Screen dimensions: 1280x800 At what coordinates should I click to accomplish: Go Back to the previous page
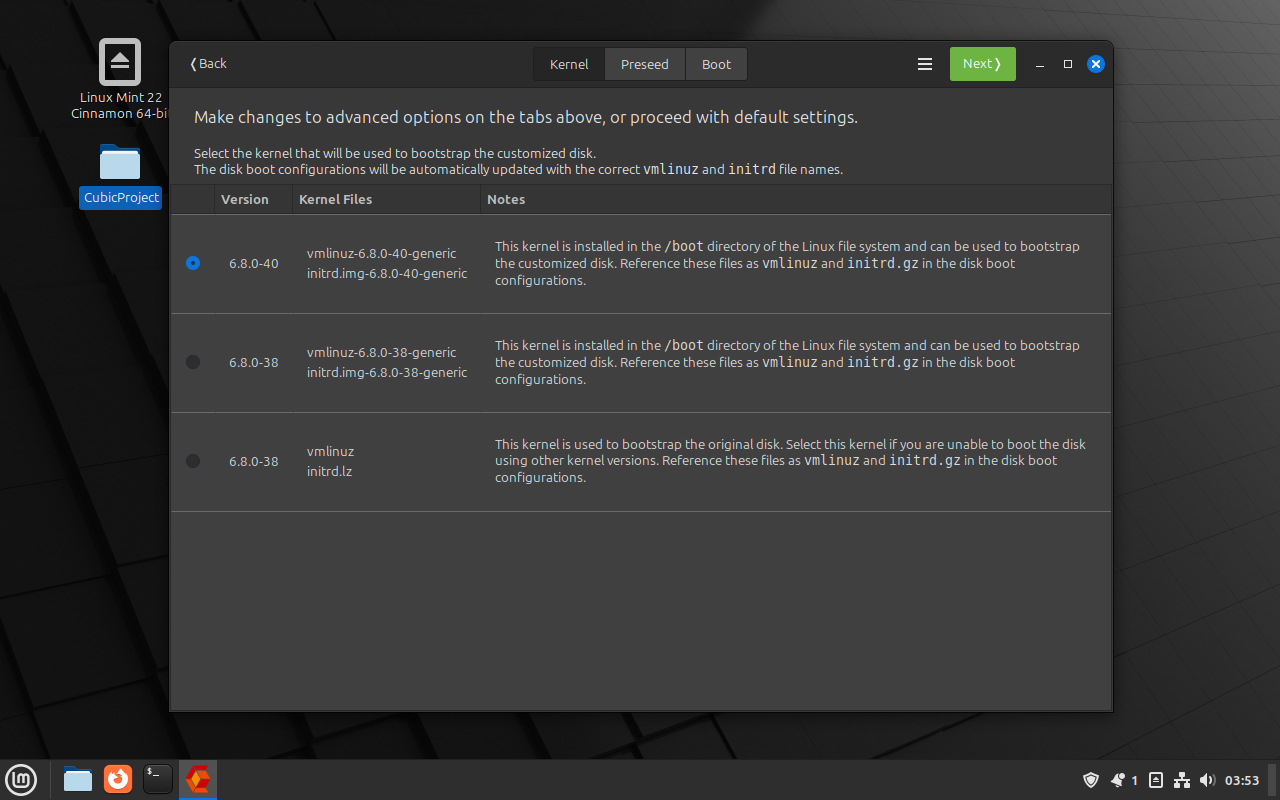[x=209, y=64]
